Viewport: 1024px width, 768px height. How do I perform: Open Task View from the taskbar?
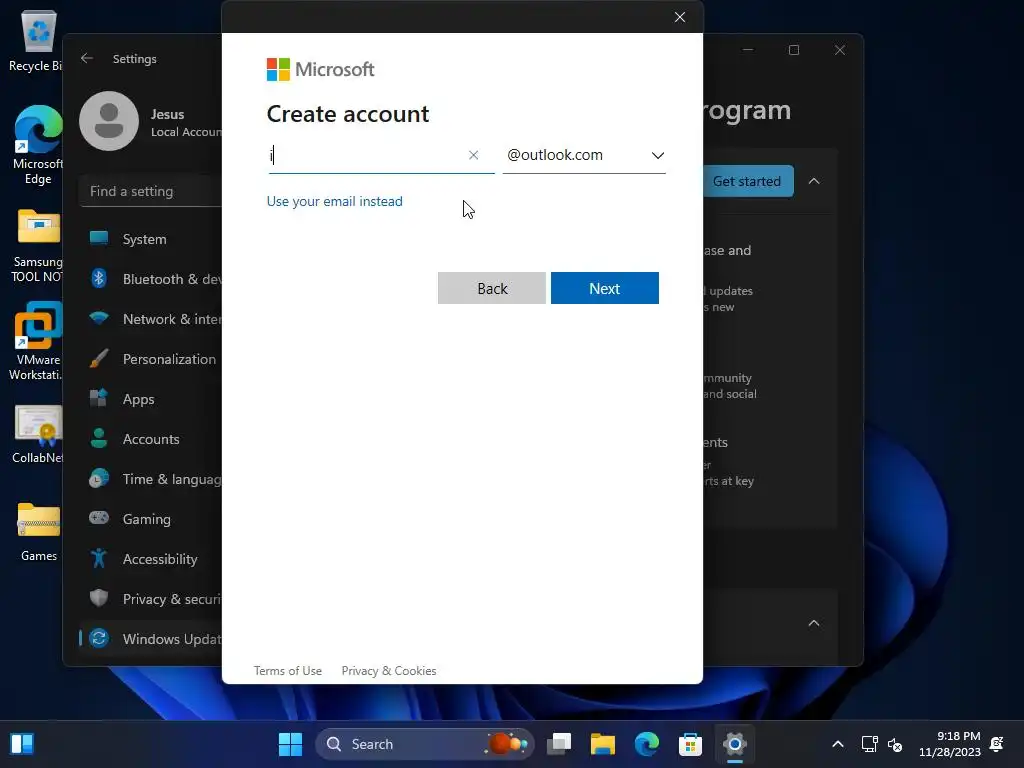(559, 744)
